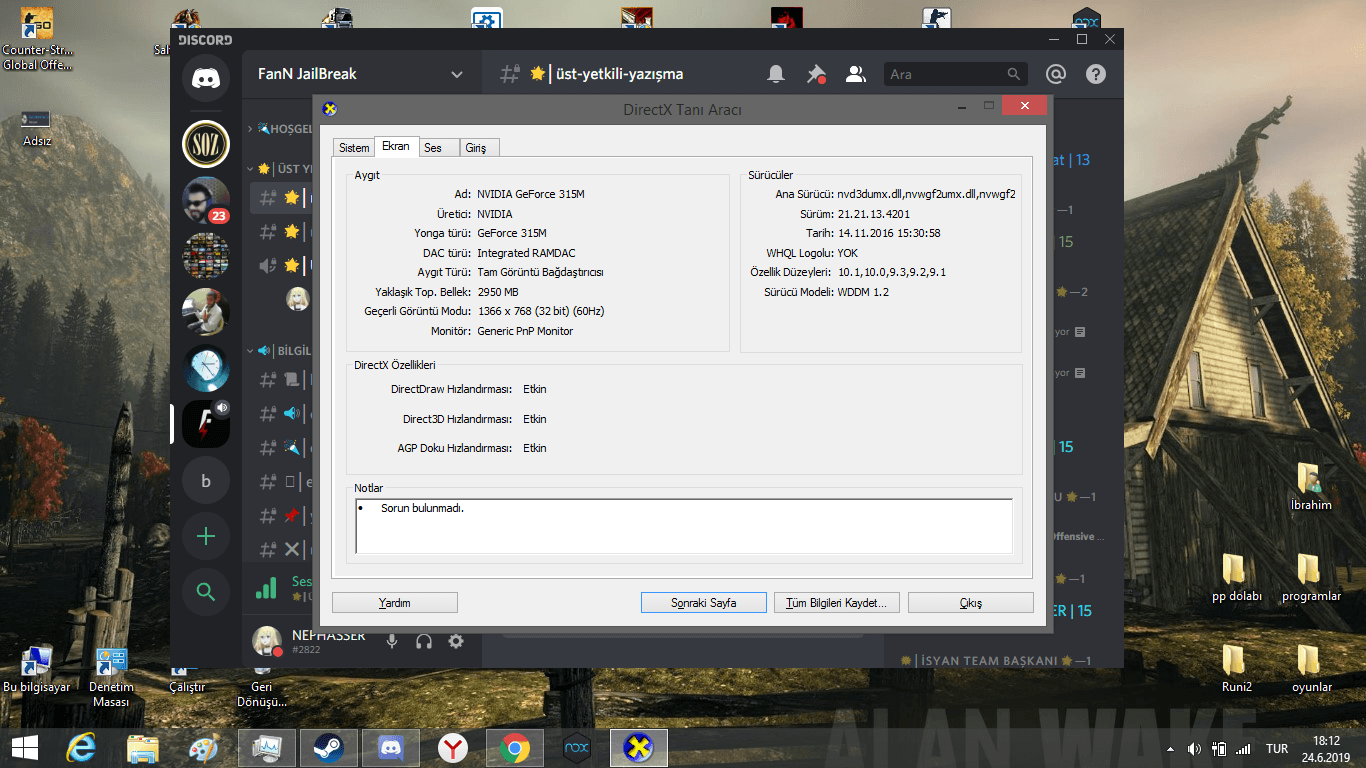Select Counter-Strike Global Offensive desktop shortcut
The width and height of the screenshot is (1366, 768).
37,40
